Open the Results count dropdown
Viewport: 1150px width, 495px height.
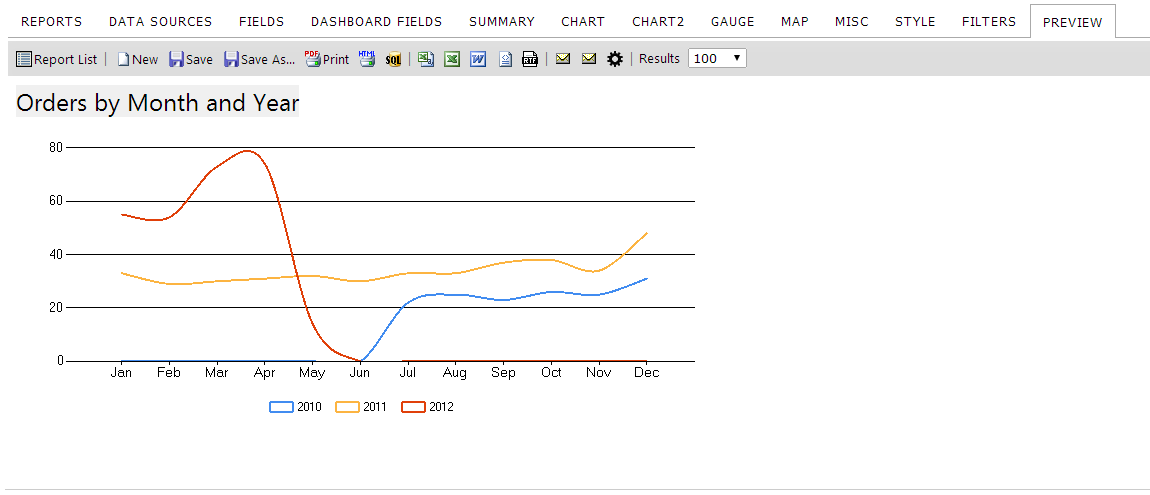point(717,59)
